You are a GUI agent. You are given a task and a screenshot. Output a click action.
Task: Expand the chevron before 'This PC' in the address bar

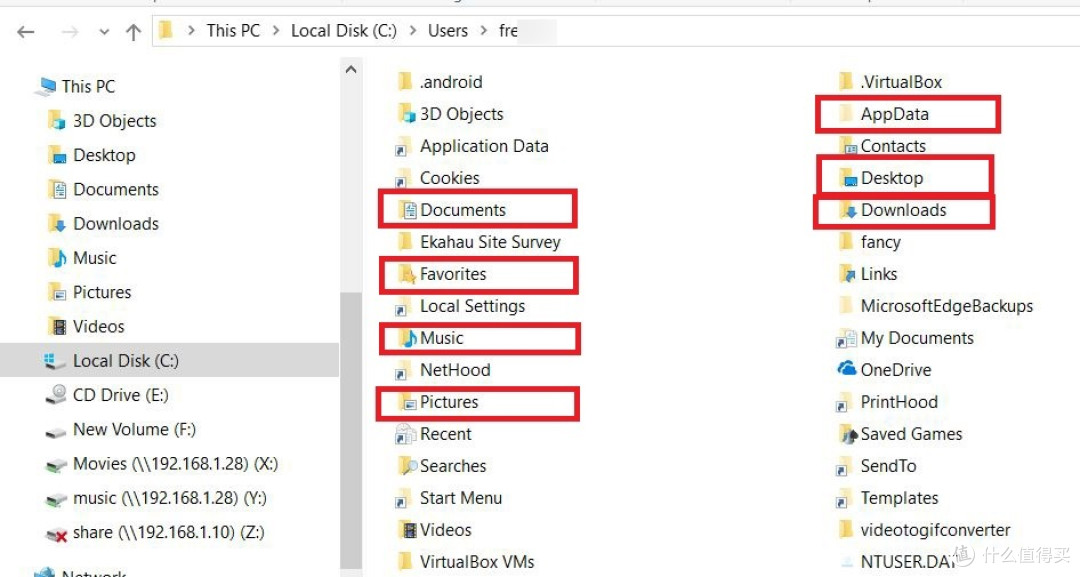point(191,30)
